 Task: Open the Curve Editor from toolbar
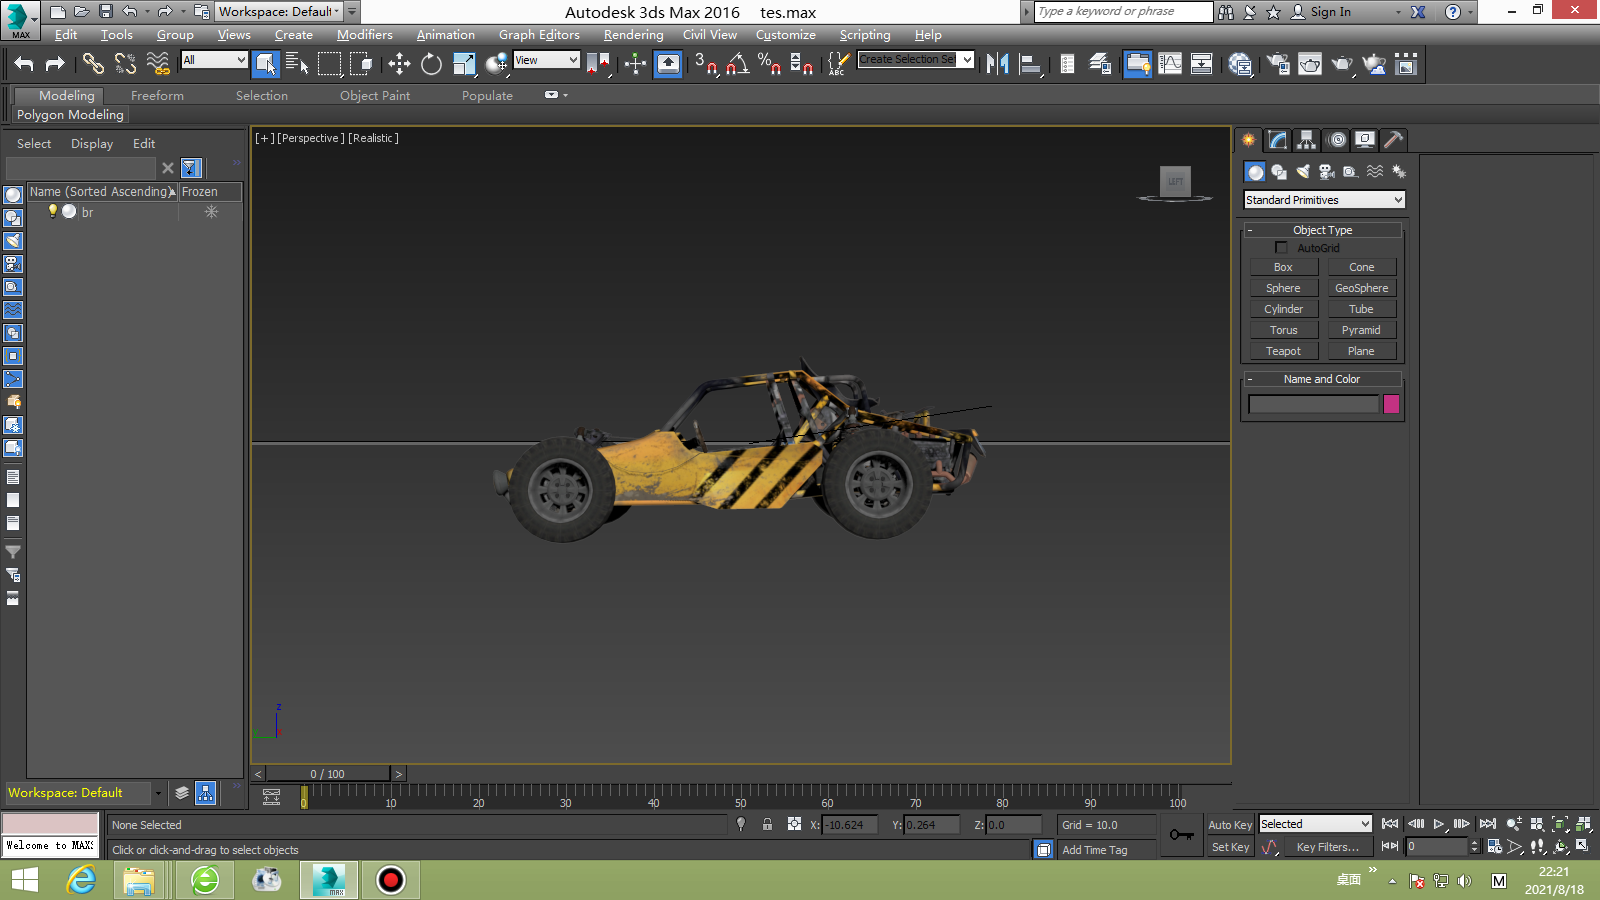[x=1170, y=64]
